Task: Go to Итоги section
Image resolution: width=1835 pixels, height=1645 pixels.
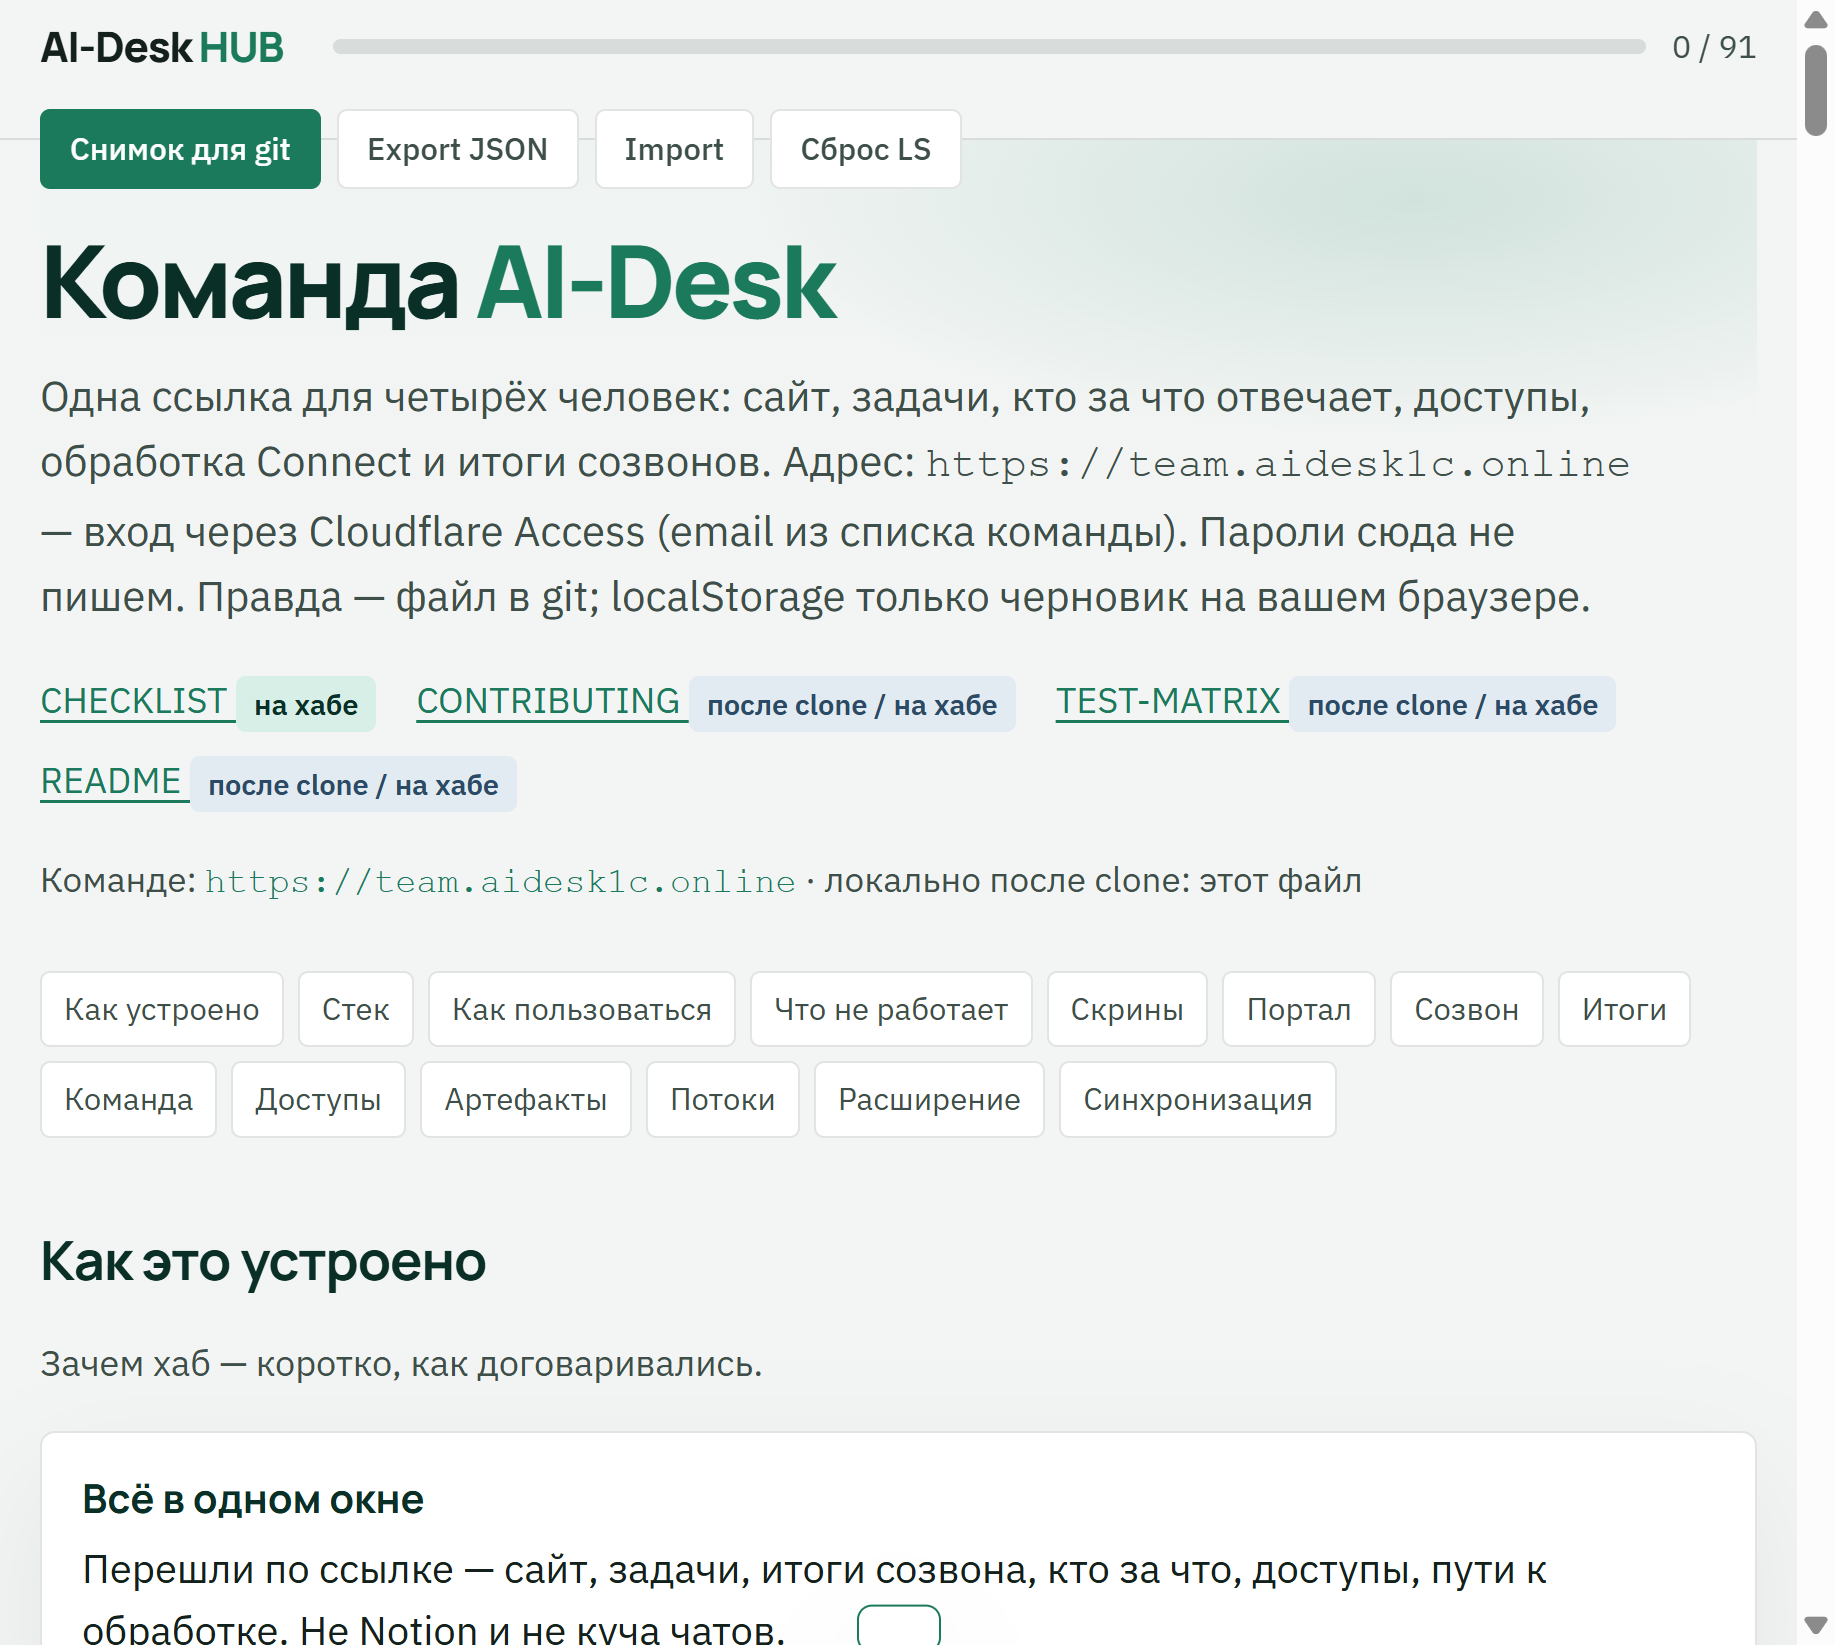Action: [x=1625, y=1010]
